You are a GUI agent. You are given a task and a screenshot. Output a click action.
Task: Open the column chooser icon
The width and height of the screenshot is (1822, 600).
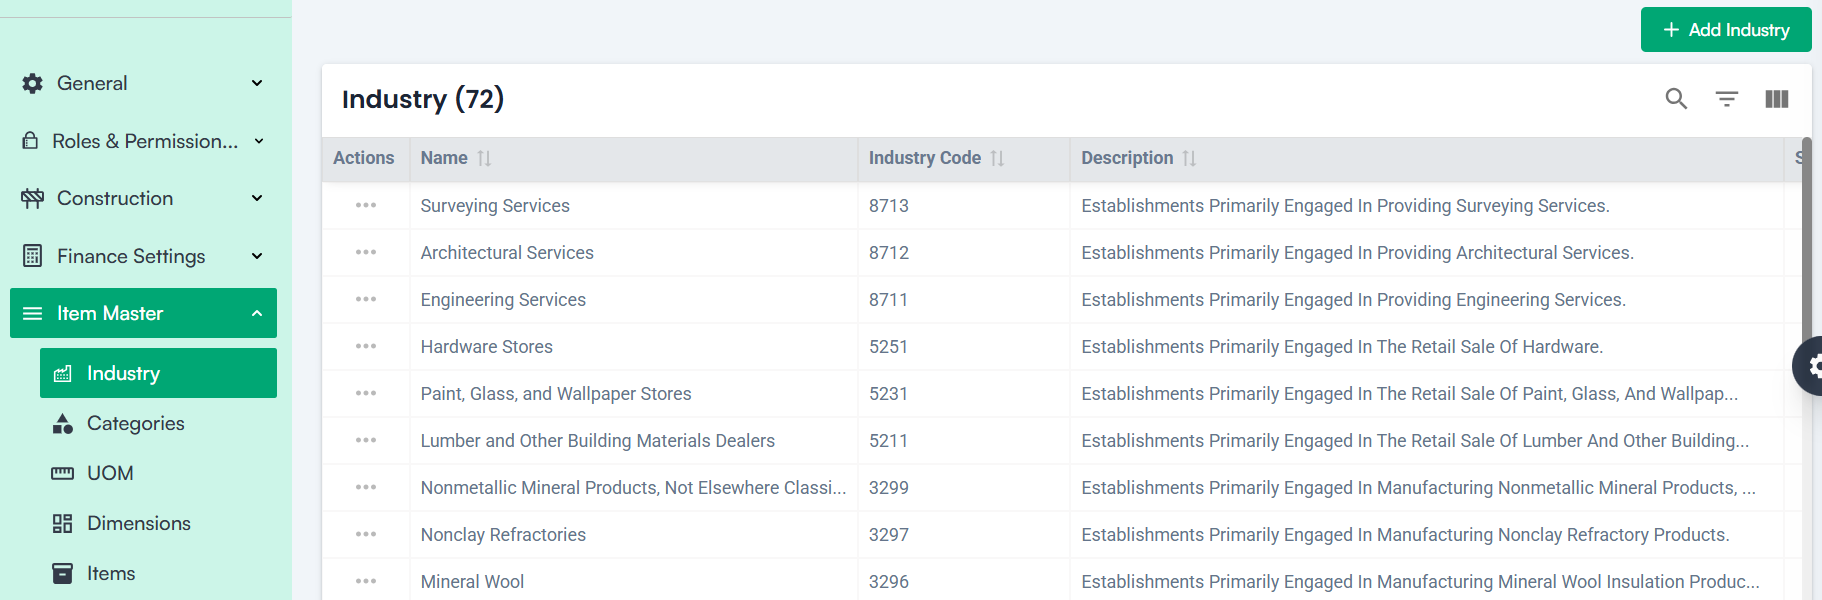(1776, 99)
